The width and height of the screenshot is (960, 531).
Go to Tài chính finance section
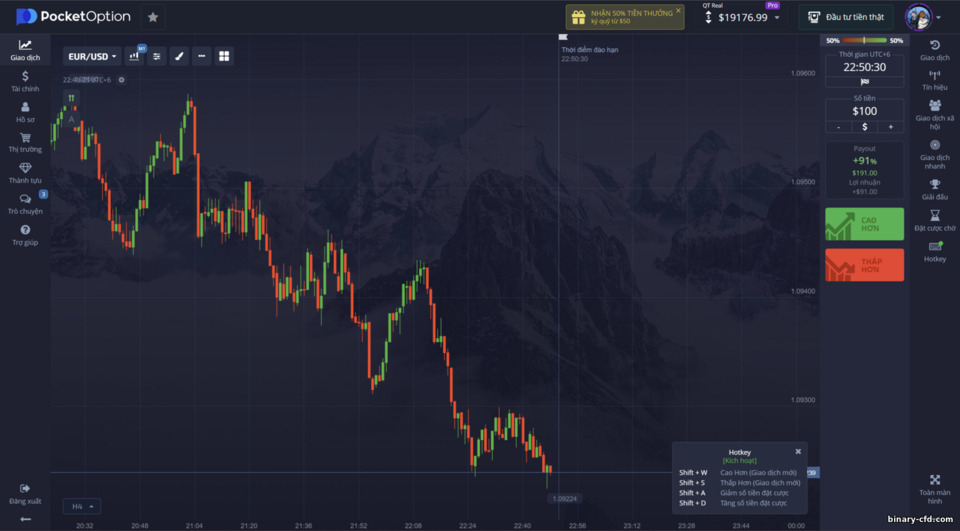pos(25,81)
